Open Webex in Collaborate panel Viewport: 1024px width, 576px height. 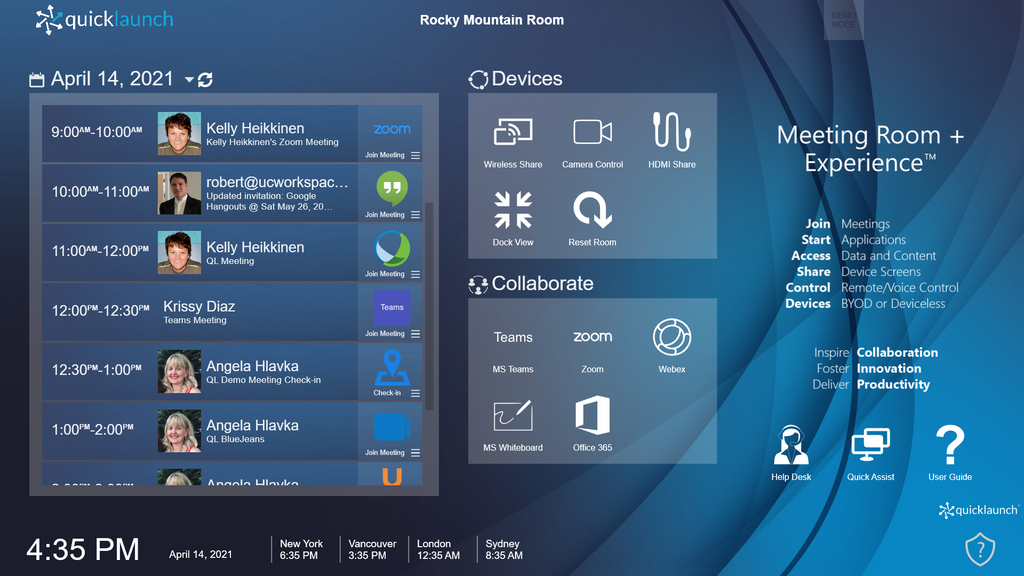coord(671,346)
